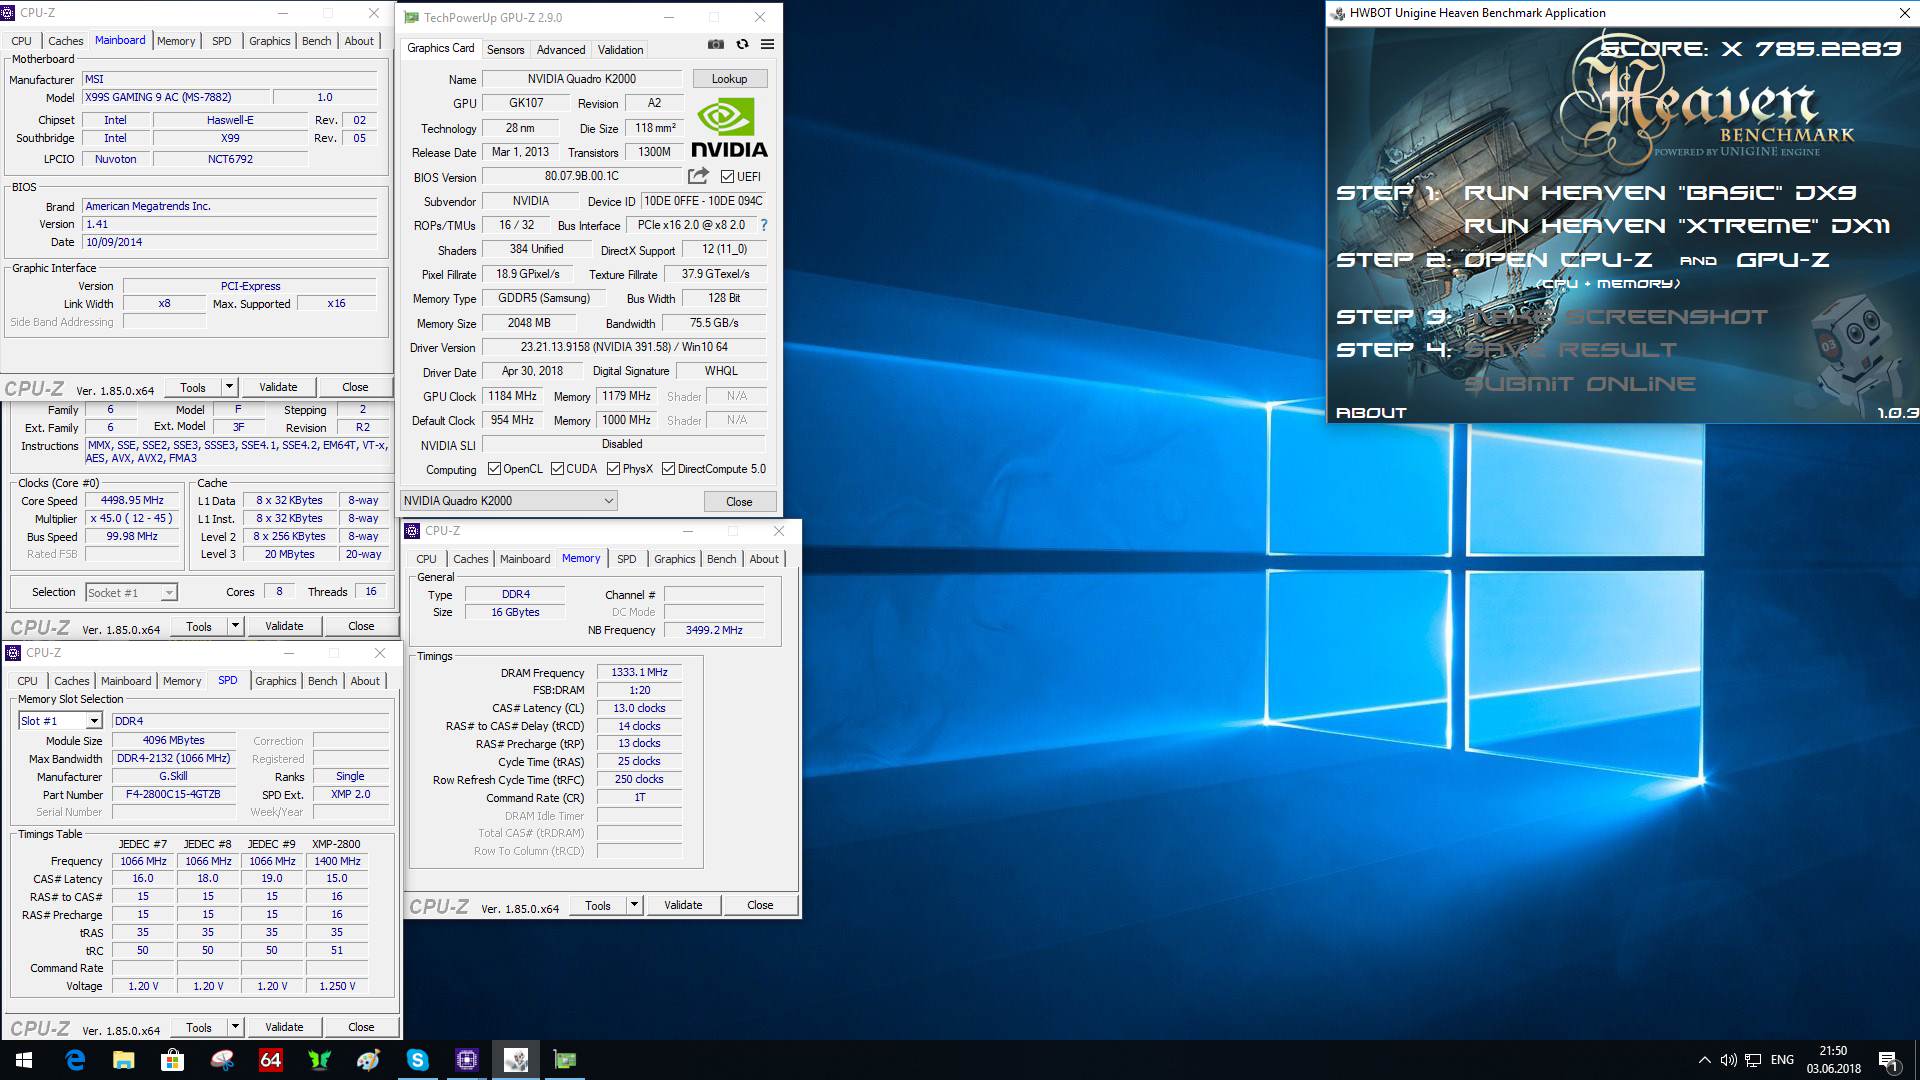Open Graphics tab in Memory CPU-Z window

point(675,559)
